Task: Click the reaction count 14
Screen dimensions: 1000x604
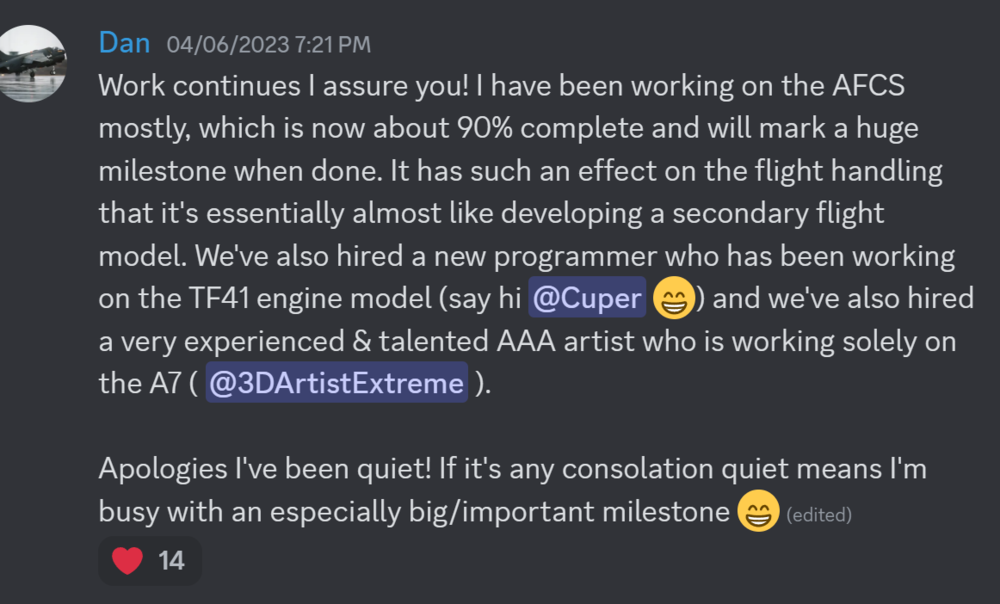Action: click(x=172, y=561)
